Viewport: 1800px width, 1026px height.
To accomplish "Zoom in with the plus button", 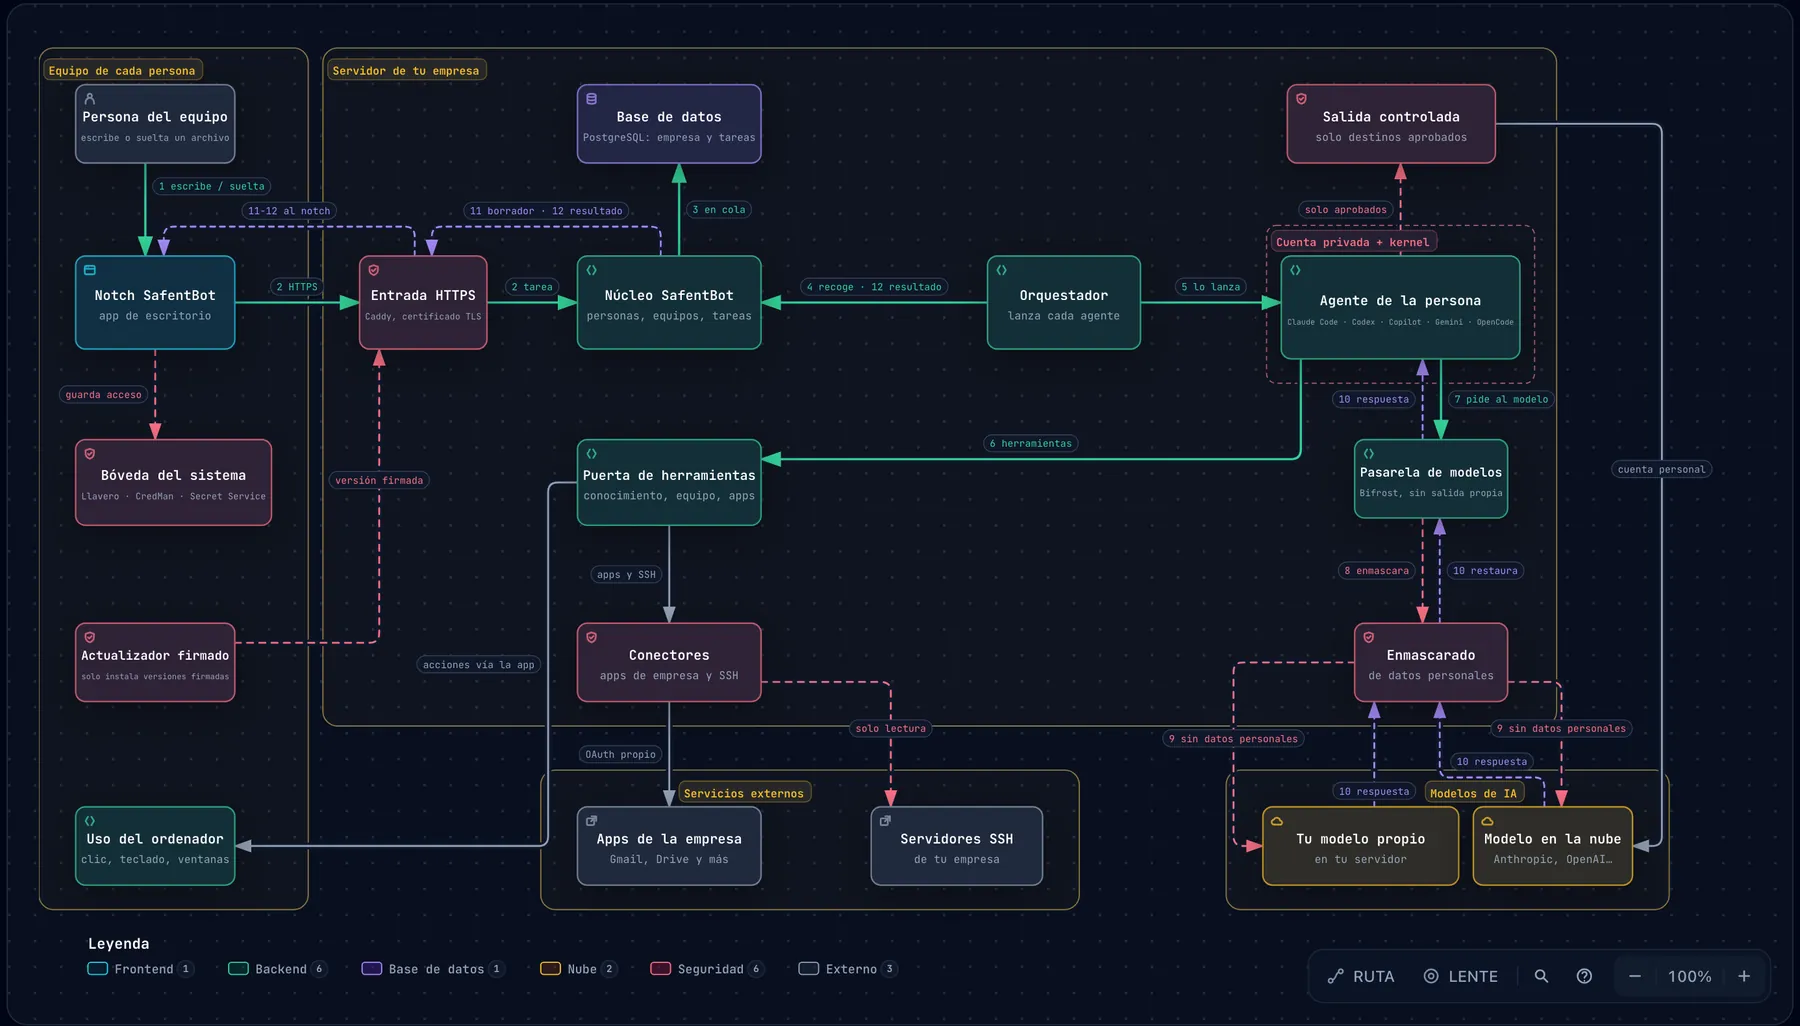I will (1744, 976).
